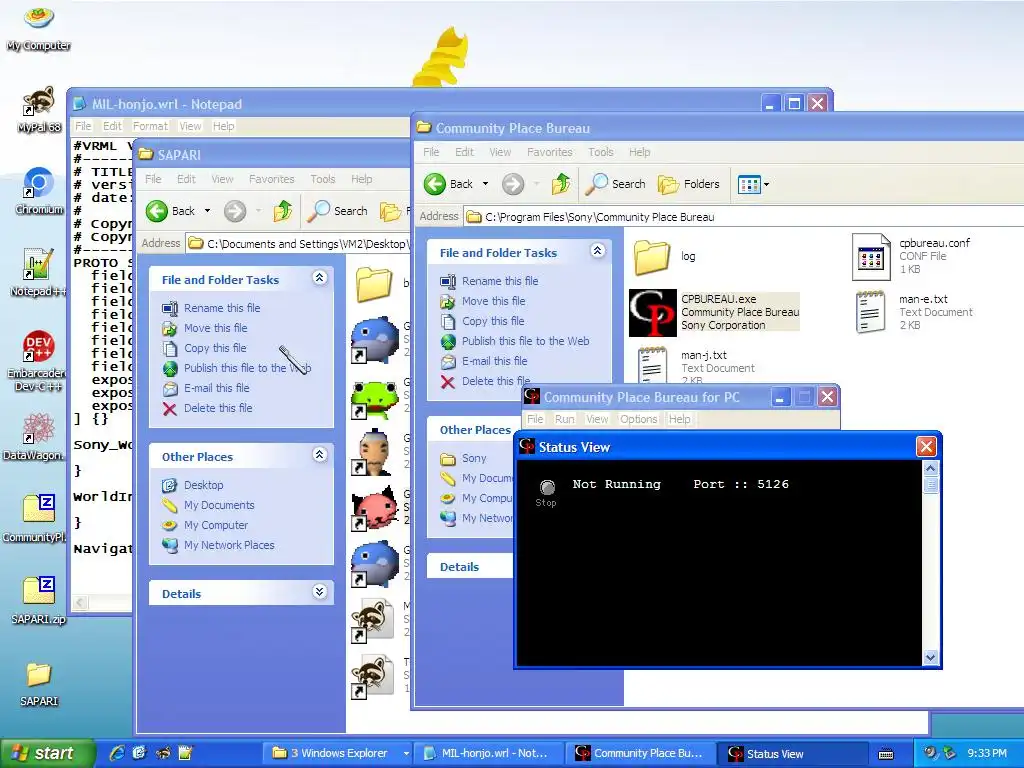
Task: Select the pink cat avatar shortcut in SAPARI
Action: coord(374,509)
